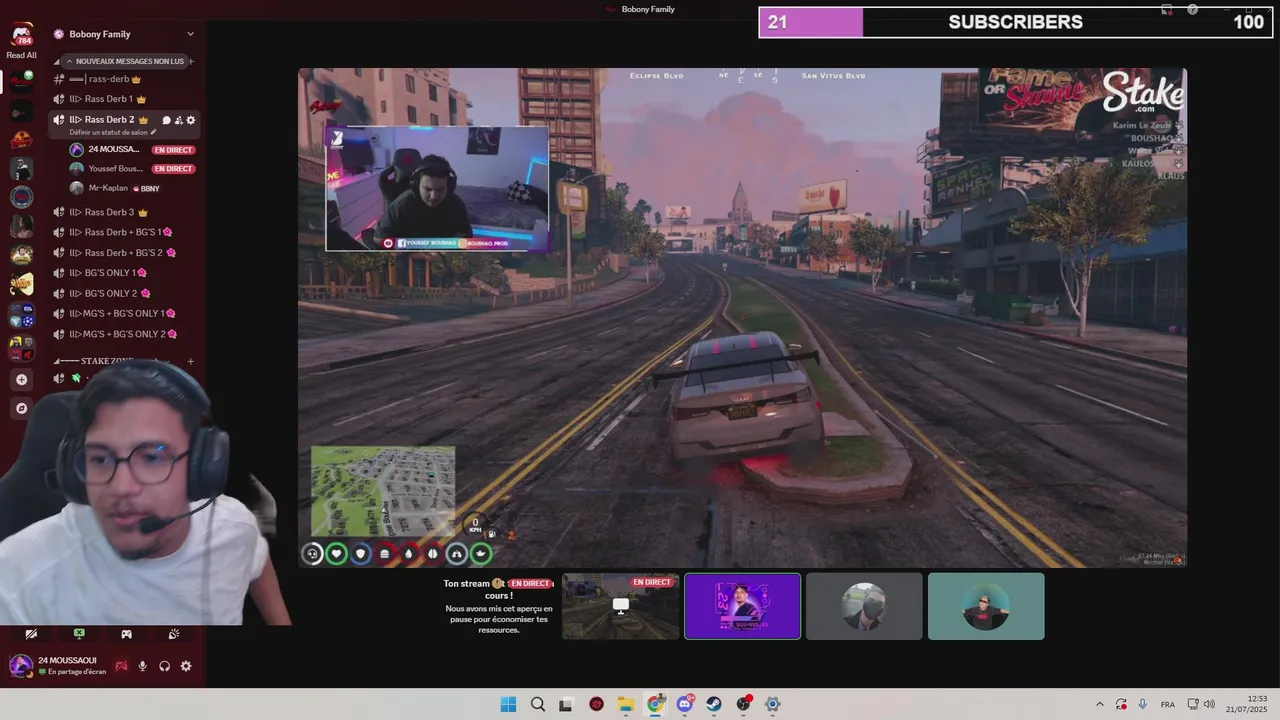Open gear settings app on taskbar
The width and height of the screenshot is (1280, 720).
coord(772,704)
